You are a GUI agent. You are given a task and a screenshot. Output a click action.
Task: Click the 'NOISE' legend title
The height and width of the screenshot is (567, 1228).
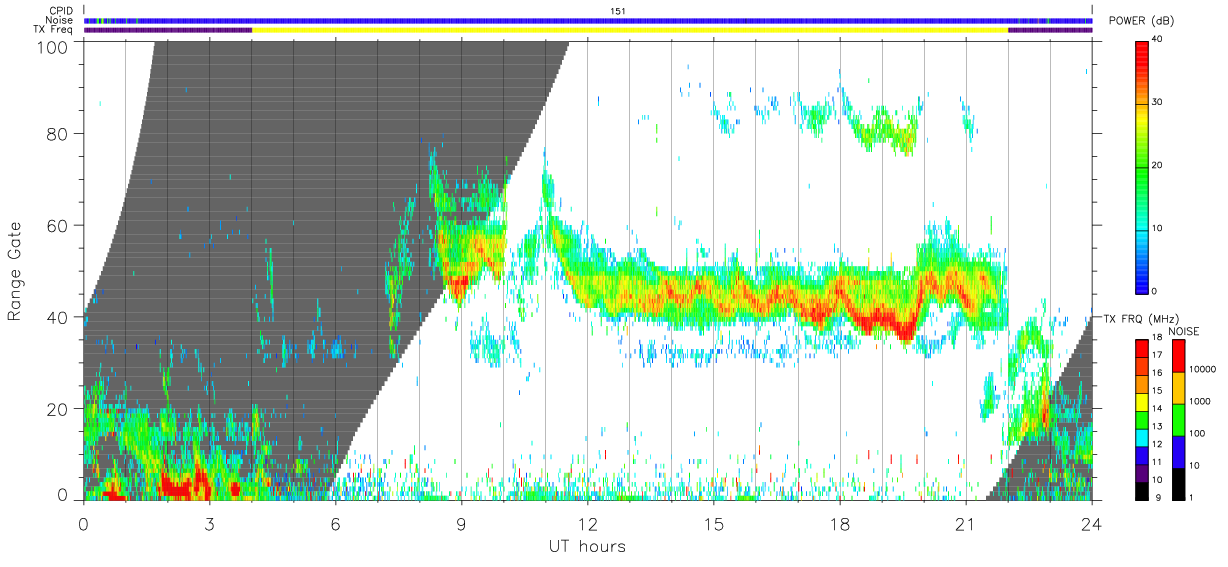tap(1184, 331)
